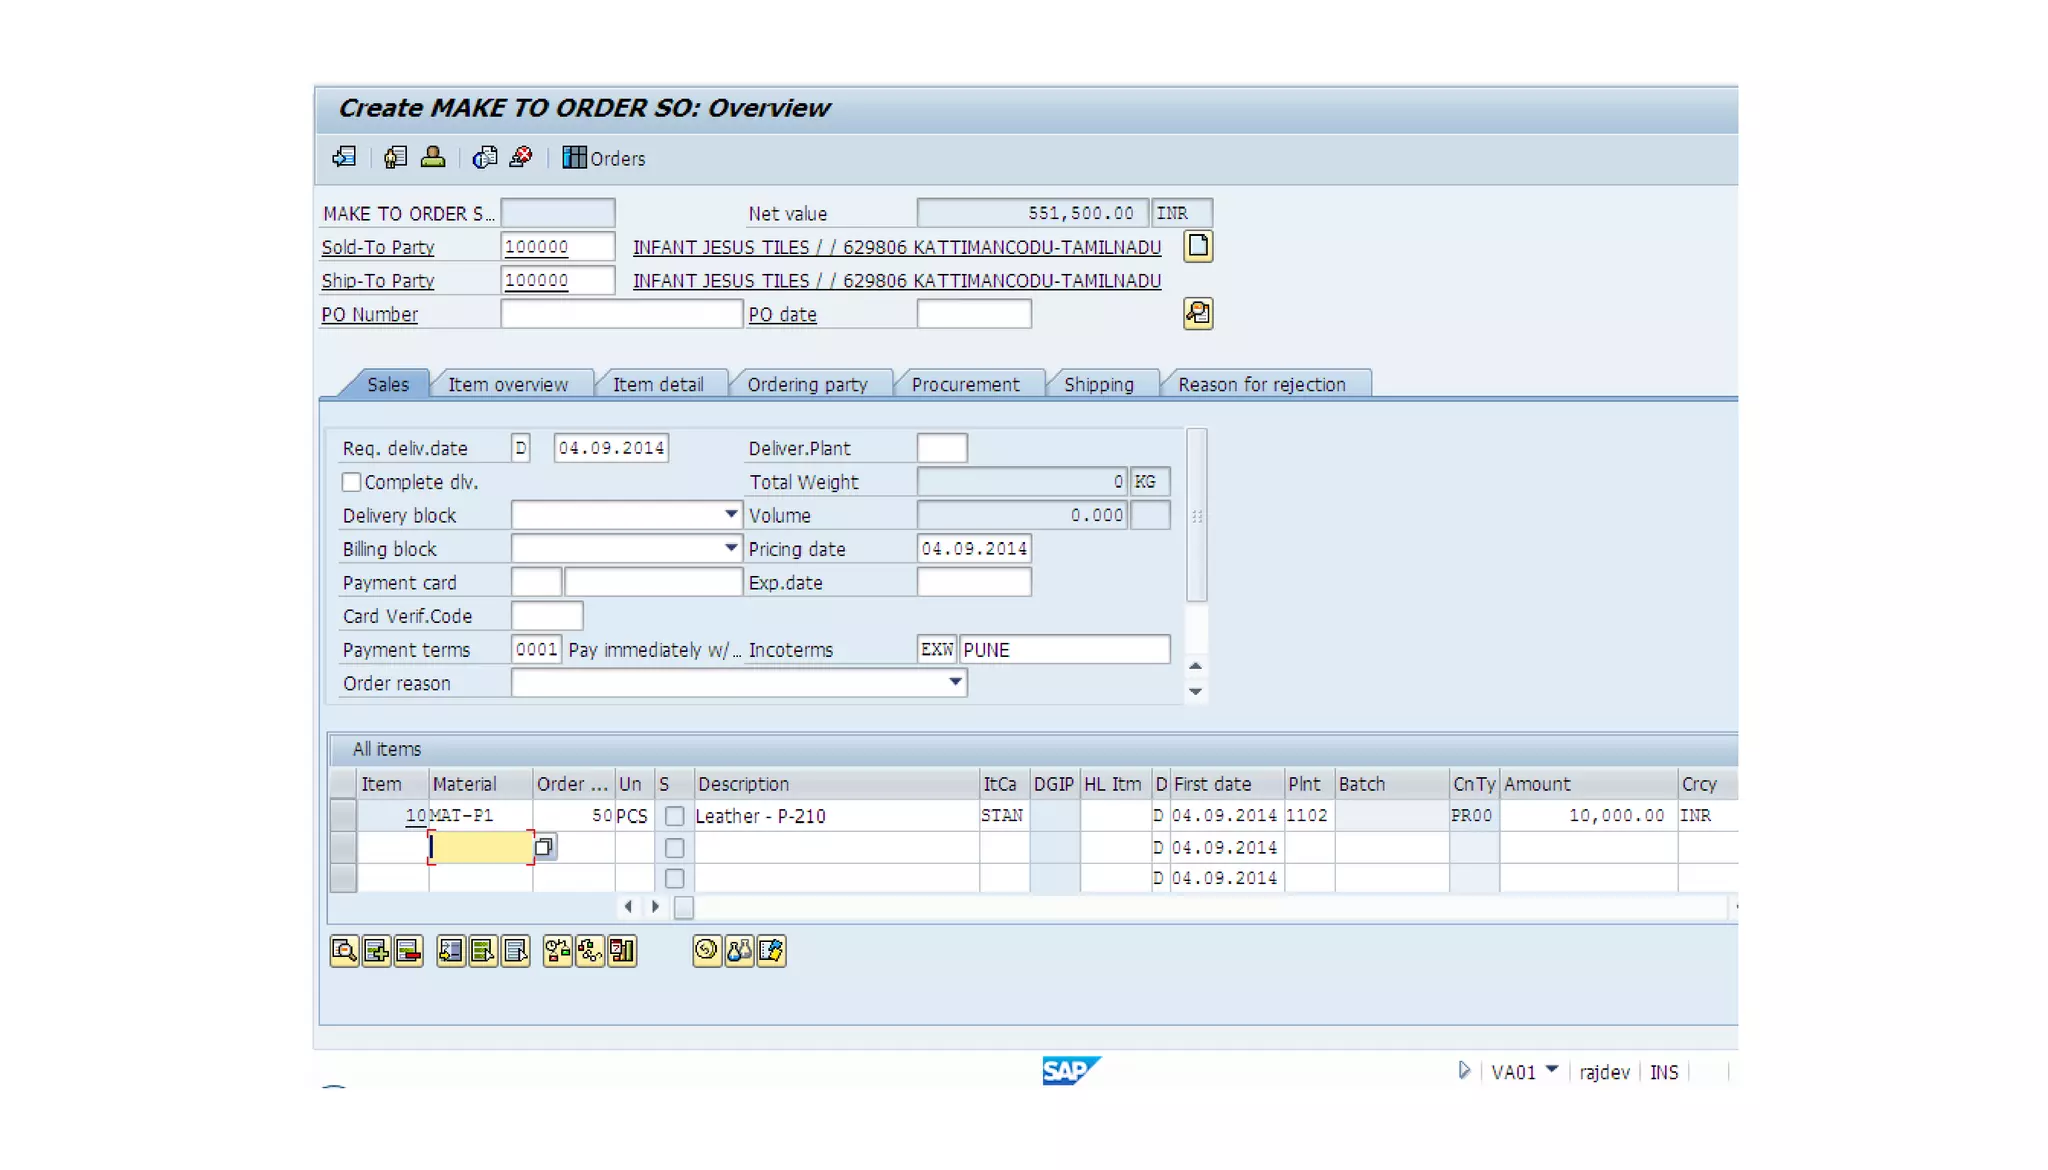Click the item configuration structure icon
This screenshot has width=2048, height=1170.
(x=590, y=950)
